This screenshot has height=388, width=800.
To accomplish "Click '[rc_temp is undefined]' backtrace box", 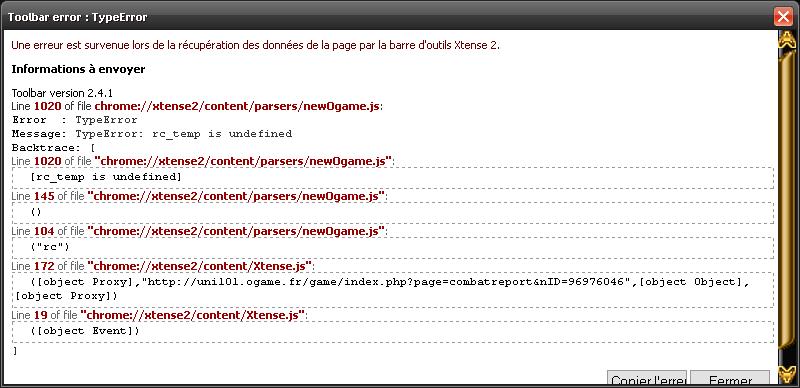I will 392,178.
